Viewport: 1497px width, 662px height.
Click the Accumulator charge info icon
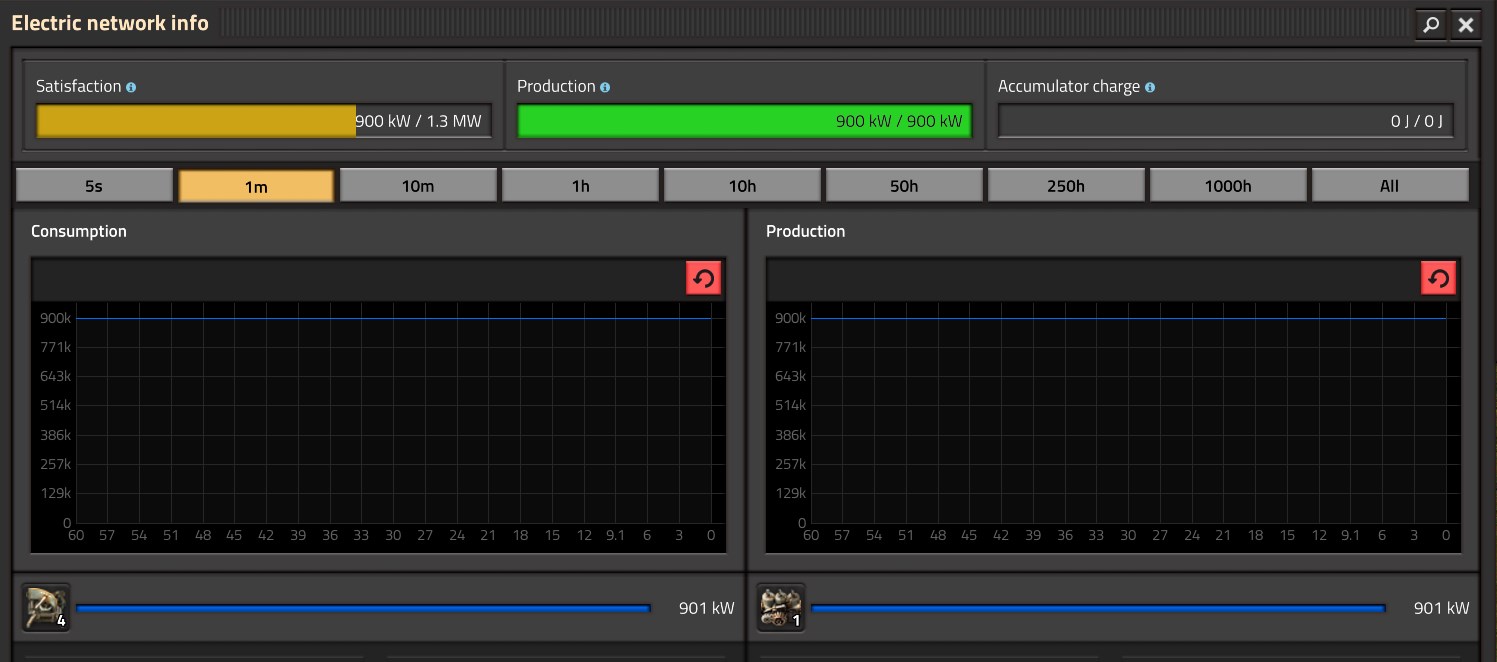[x=1150, y=87]
